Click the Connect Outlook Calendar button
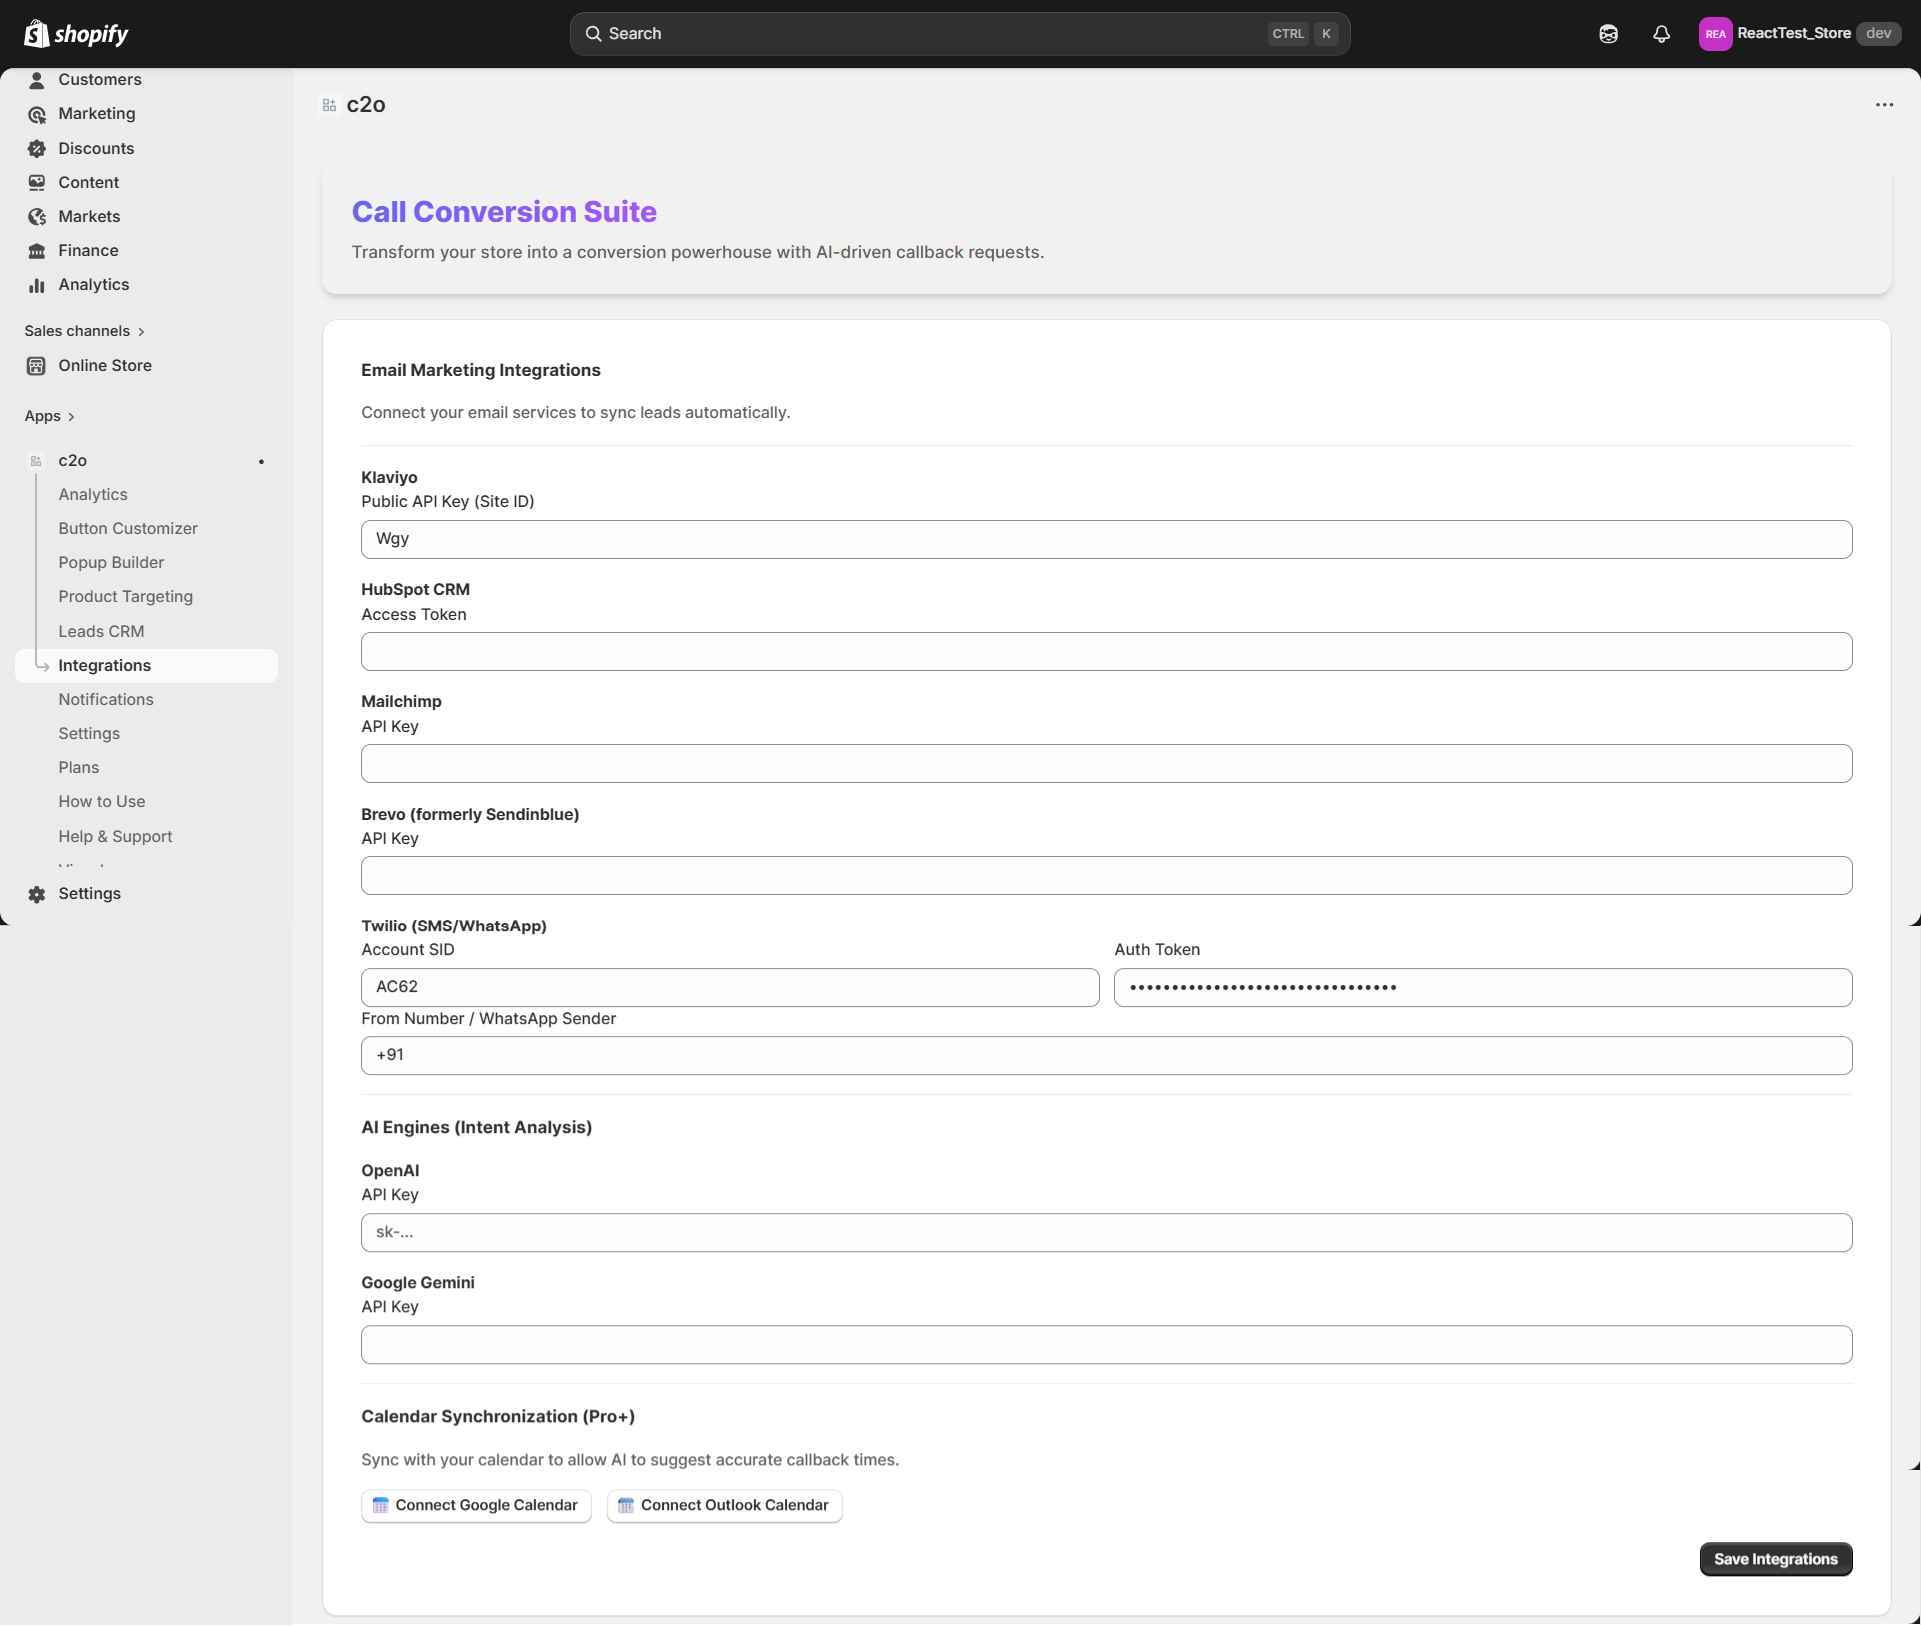This screenshot has height=1627, width=1921. (x=724, y=1506)
